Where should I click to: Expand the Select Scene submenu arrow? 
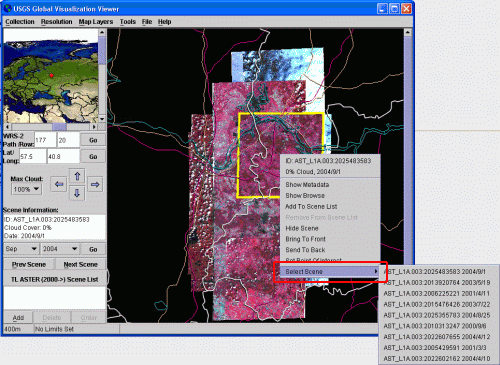click(x=376, y=272)
